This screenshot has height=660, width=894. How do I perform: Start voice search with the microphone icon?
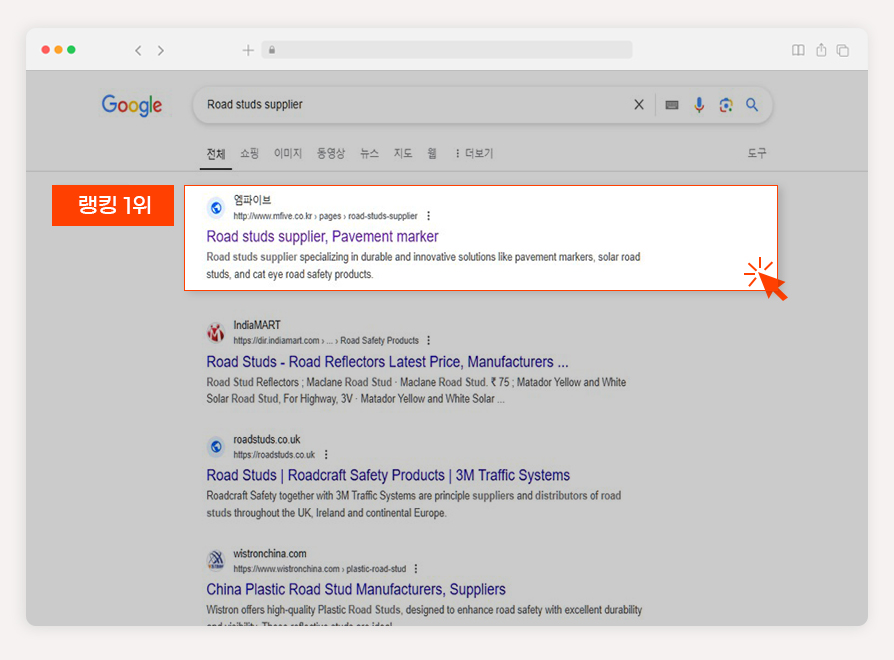click(699, 105)
